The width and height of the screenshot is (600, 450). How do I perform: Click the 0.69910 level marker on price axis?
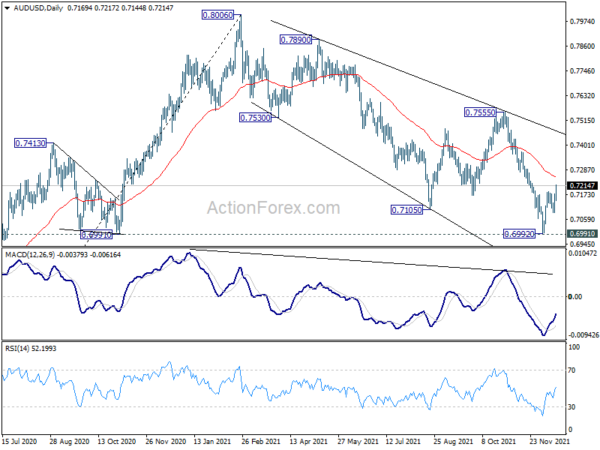pos(582,233)
